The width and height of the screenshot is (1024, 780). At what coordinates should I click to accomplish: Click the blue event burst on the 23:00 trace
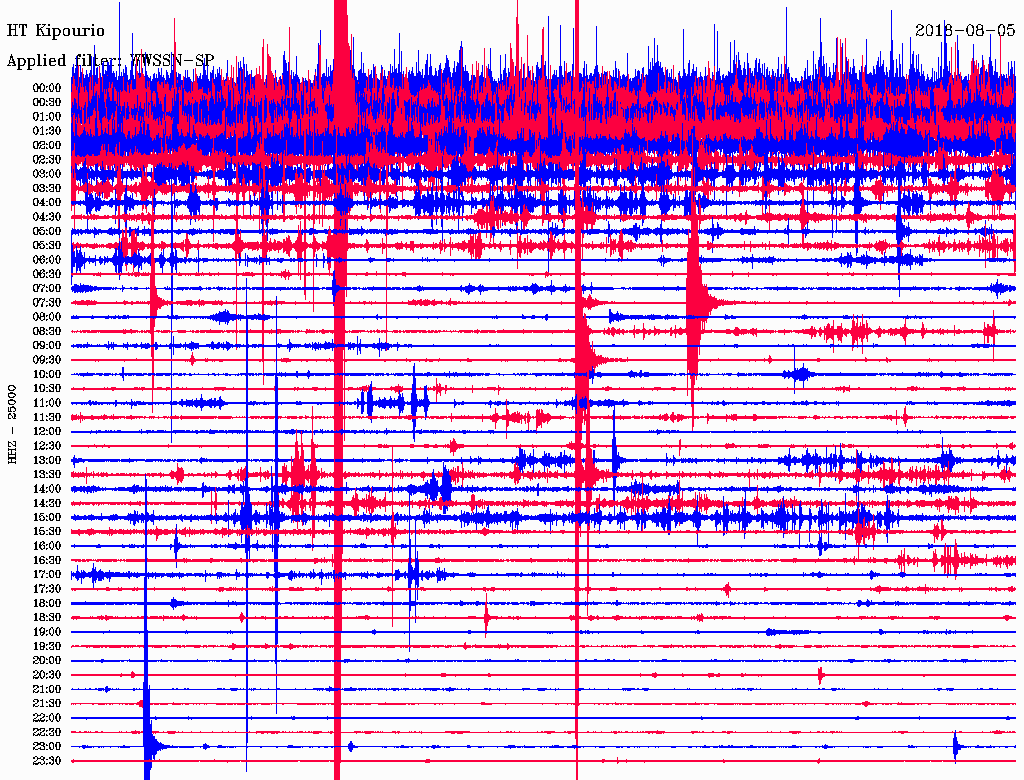[x=151, y=745]
